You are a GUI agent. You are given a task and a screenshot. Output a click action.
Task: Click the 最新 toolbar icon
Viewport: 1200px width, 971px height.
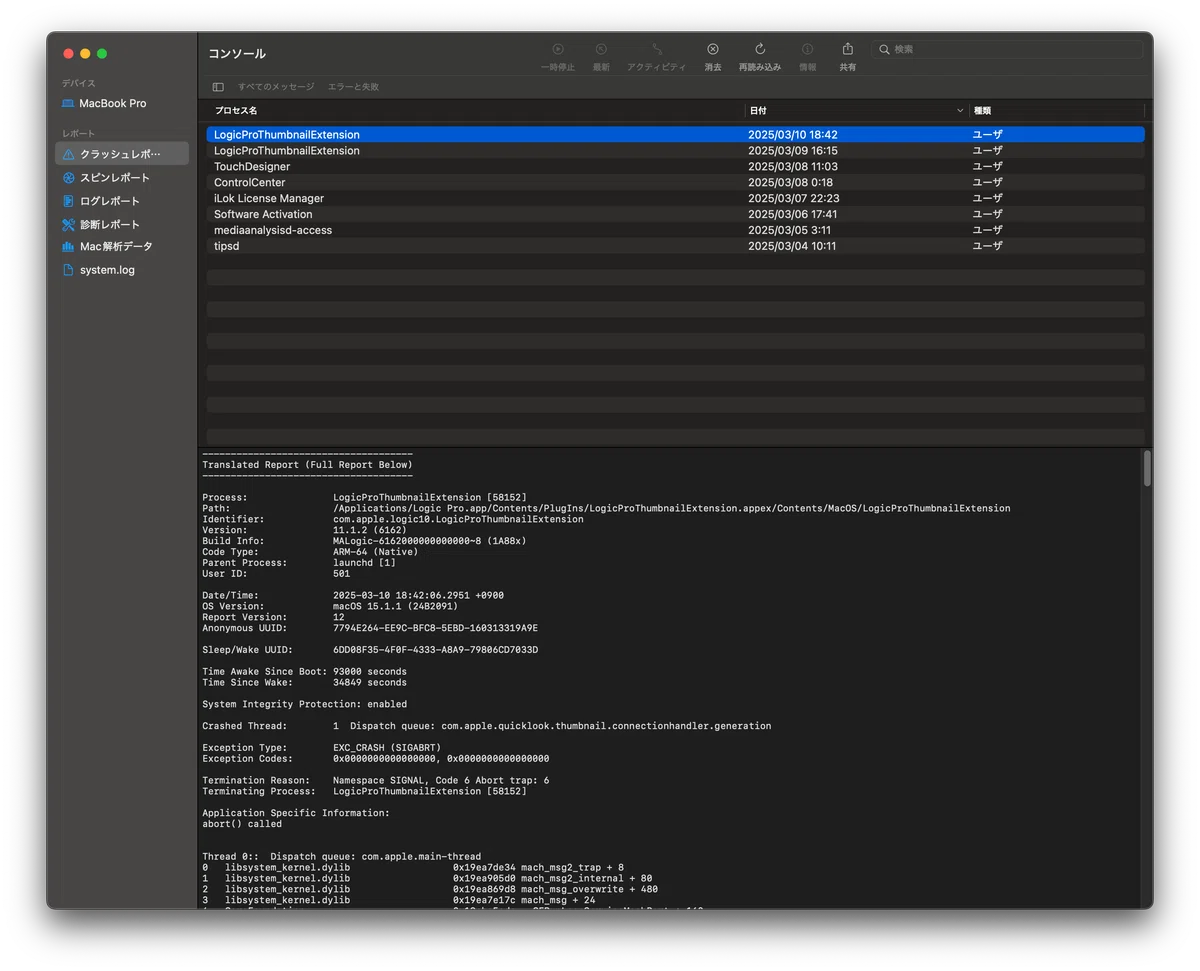click(601, 49)
